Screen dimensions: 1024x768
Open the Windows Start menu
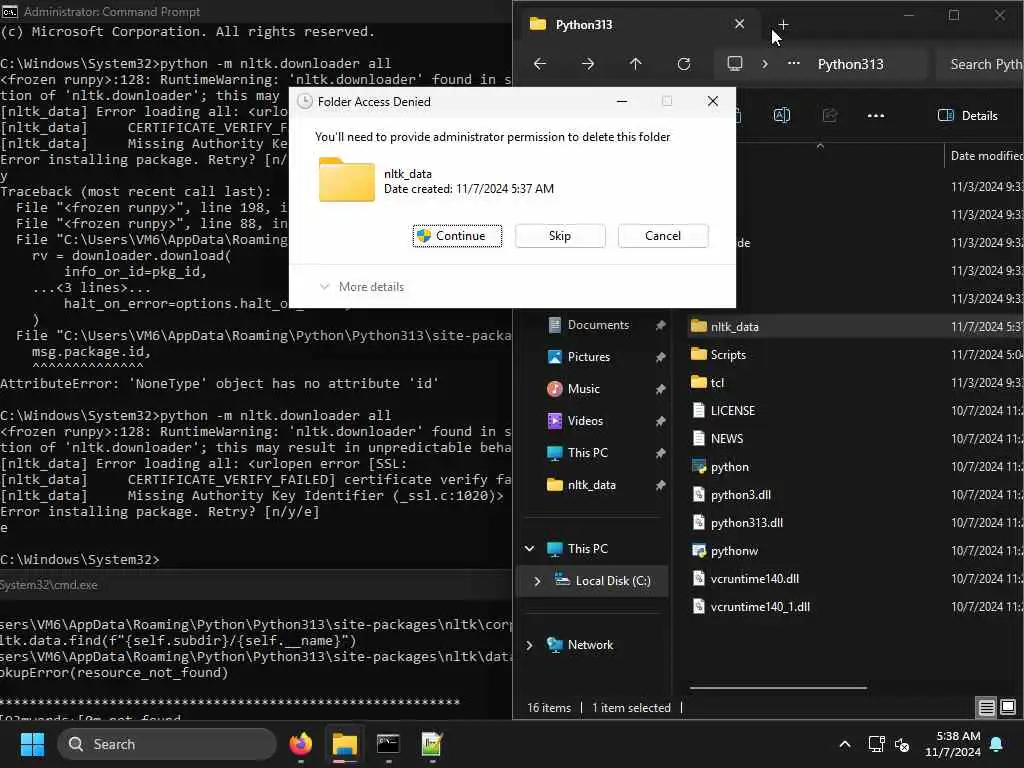tap(32, 744)
